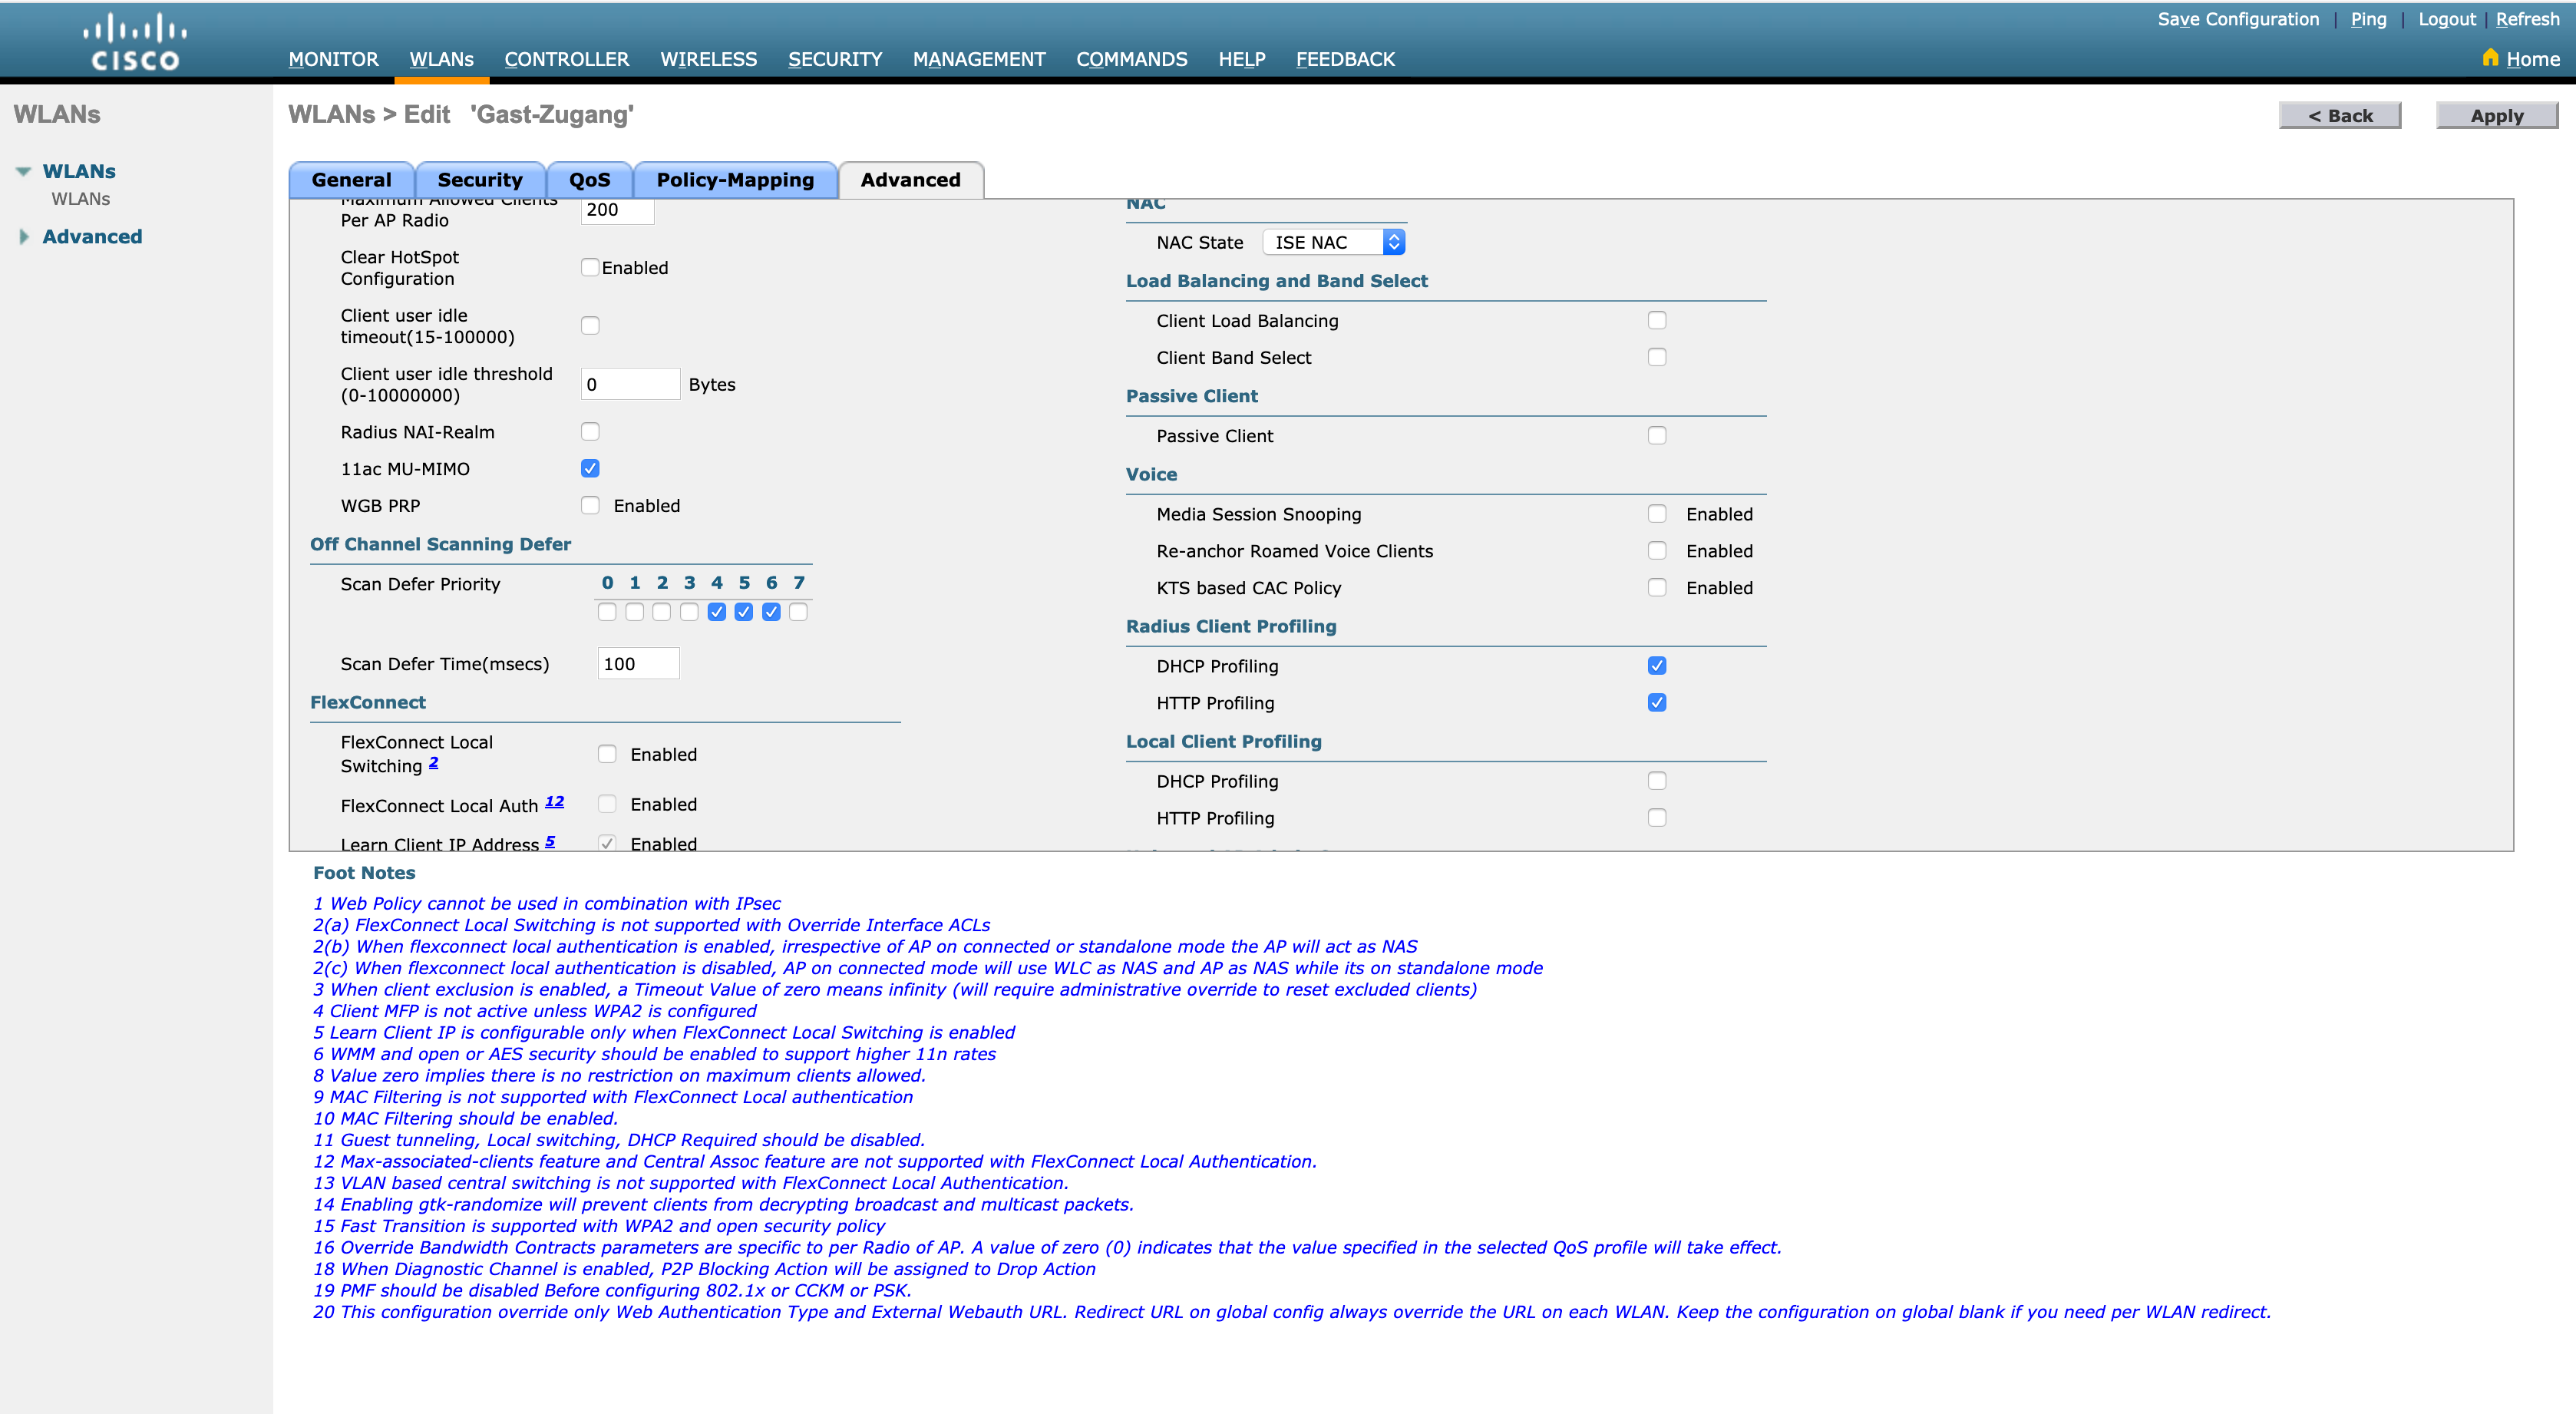2576x1414 pixels.
Task: Toggle the Radius NAI-Realm checkbox
Action: click(x=590, y=431)
